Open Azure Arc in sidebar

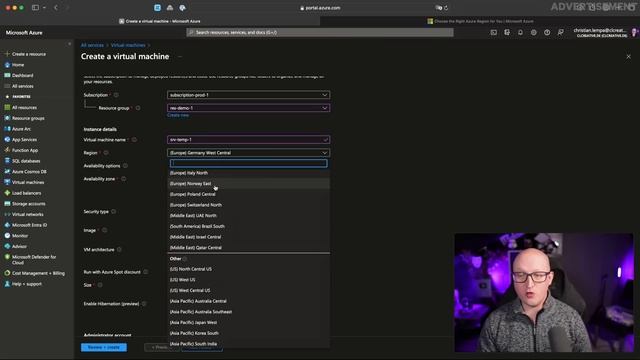pyautogui.click(x=18, y=129)
